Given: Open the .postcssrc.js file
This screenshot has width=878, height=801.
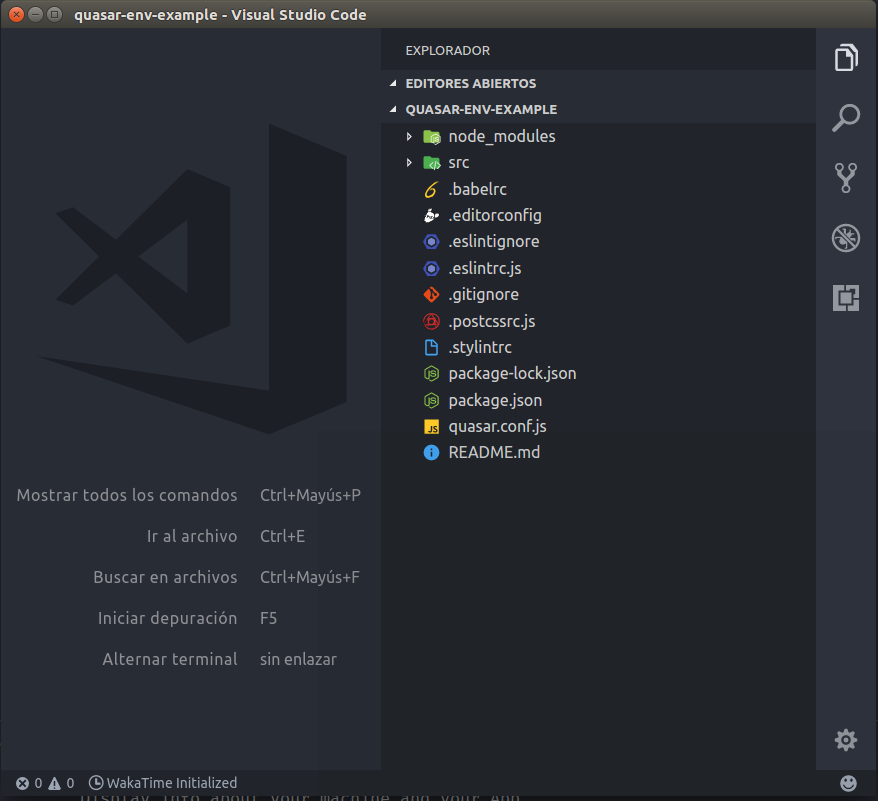Looking at the screenshot, I should coord(492,322).
